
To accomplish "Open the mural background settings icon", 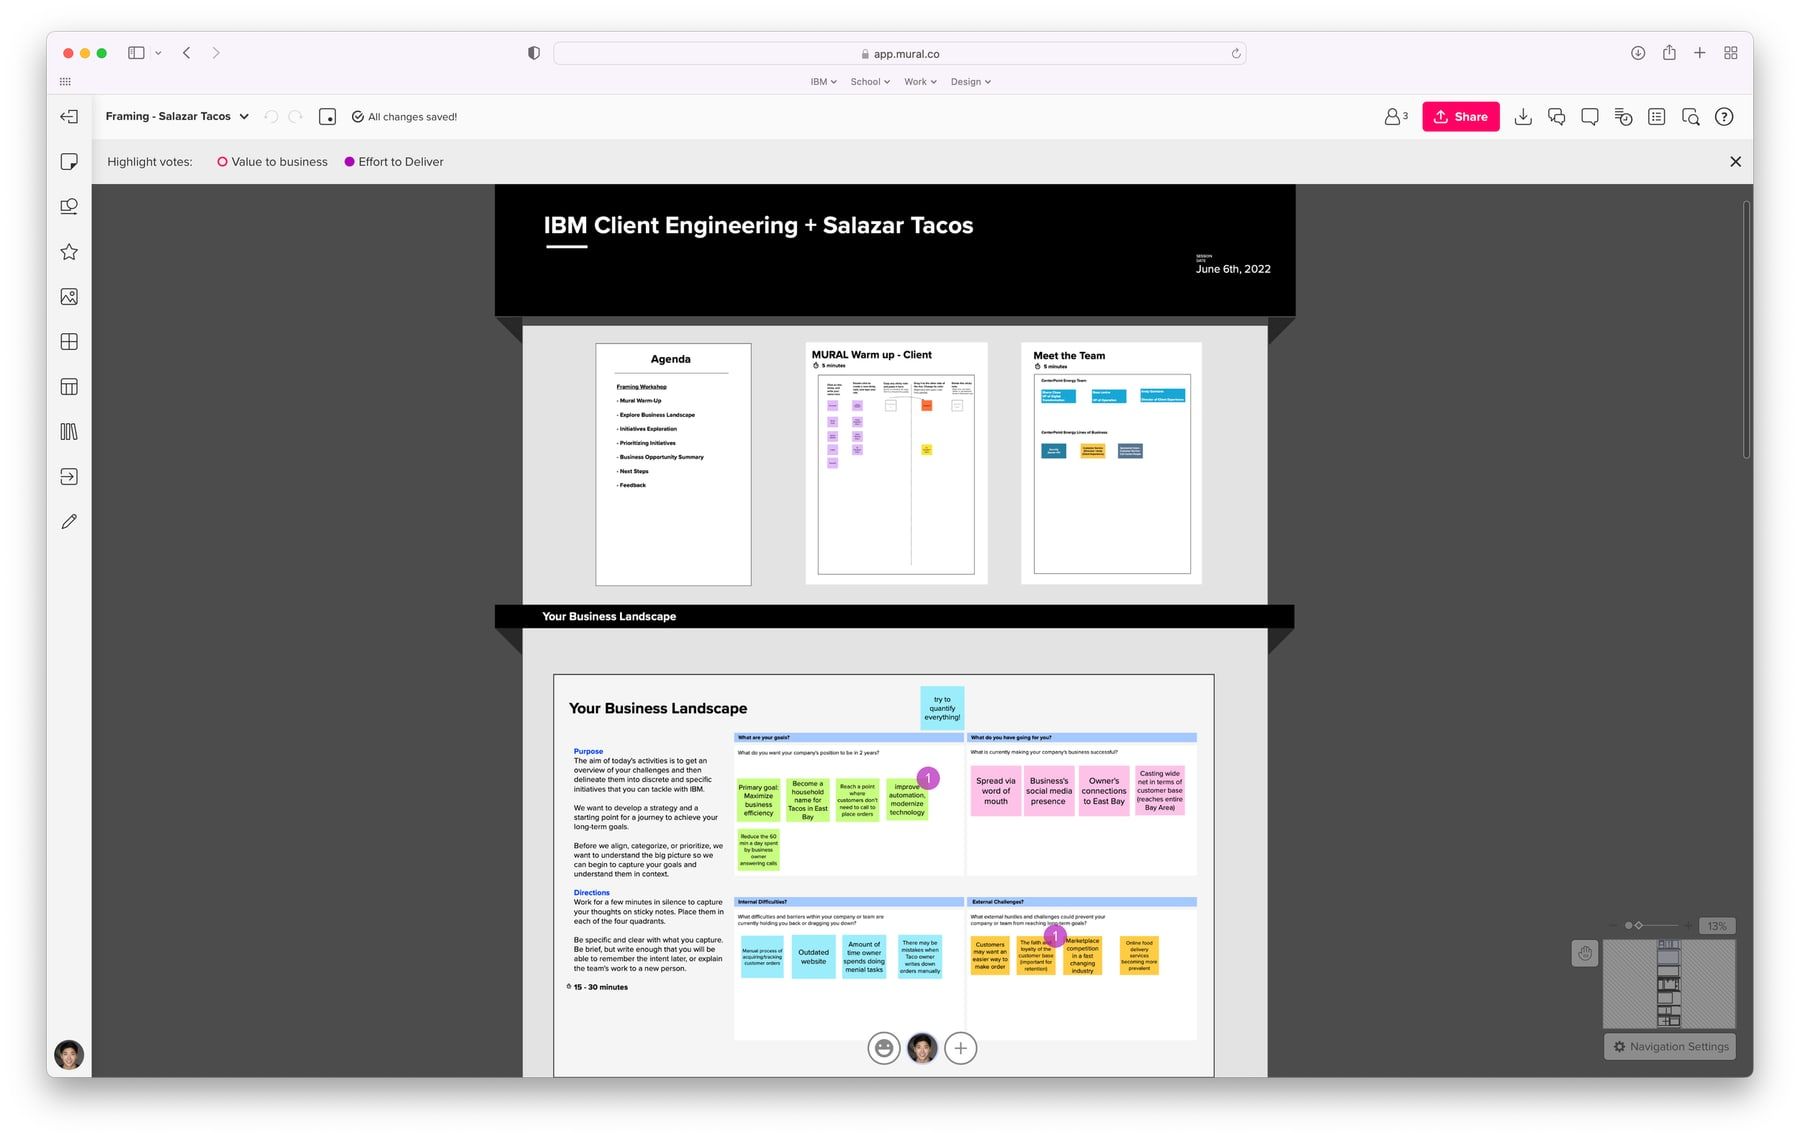I will click(327, 117).
